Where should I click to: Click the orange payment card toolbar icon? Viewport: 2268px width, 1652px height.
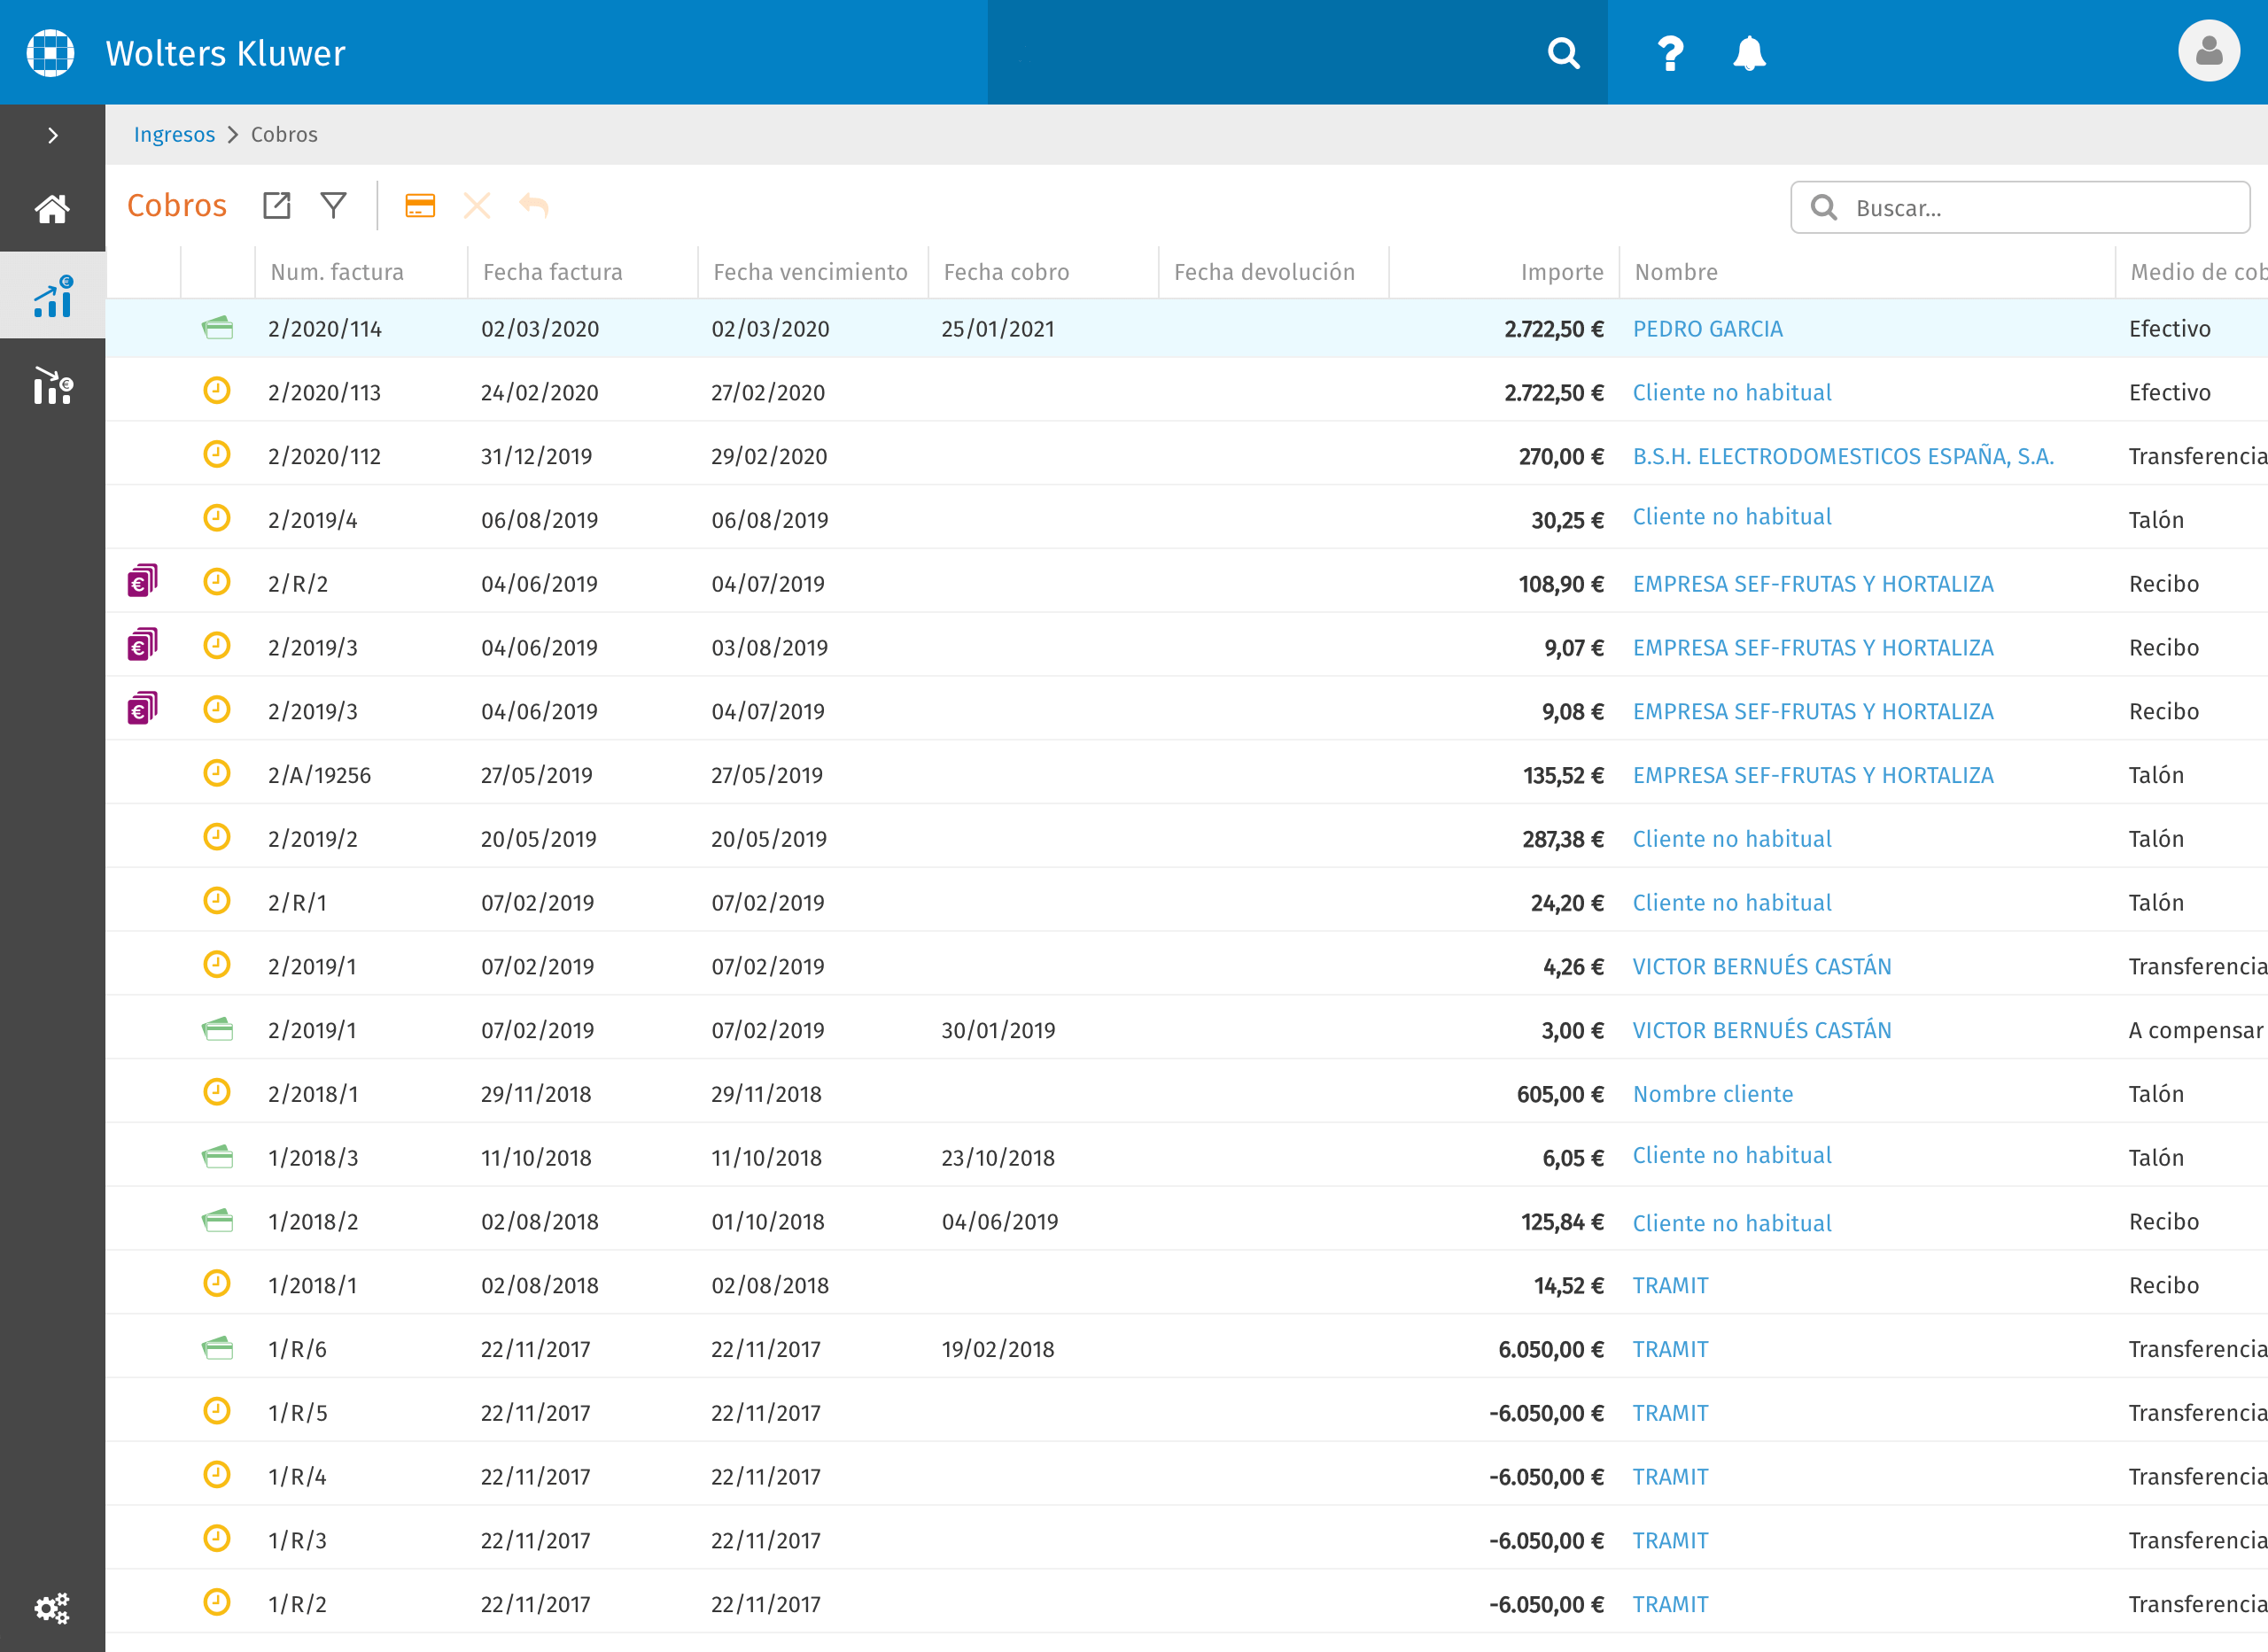pos(420,206)
